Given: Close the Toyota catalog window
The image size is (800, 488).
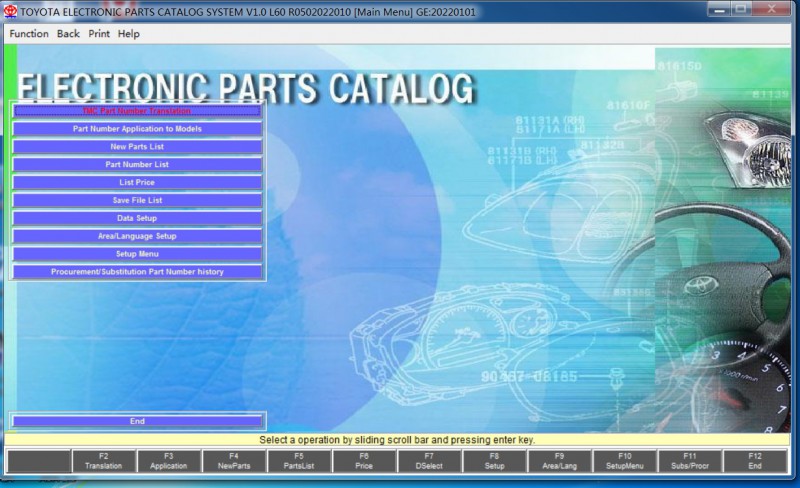Looking at the screenshot, I should pos(771,9).
